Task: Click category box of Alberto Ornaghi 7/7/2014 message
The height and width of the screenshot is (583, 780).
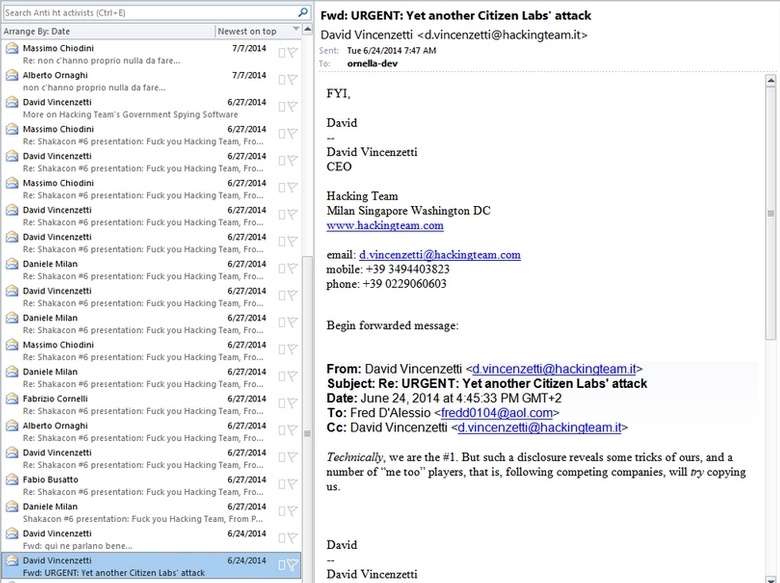Action: coord(282,80)
